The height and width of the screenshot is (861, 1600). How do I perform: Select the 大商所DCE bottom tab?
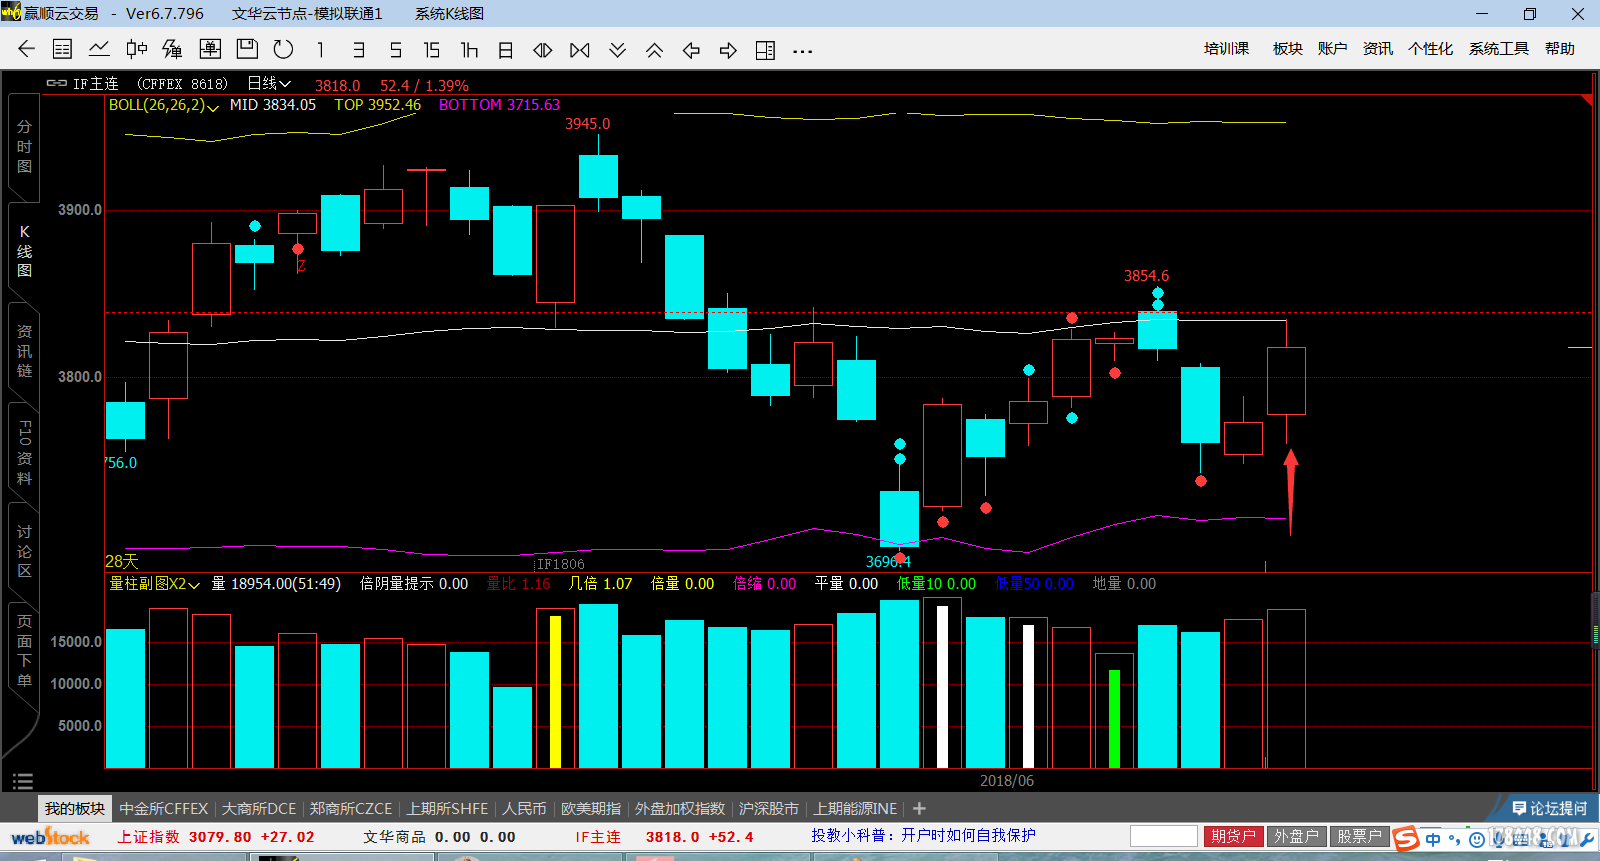tap(259, 808)
